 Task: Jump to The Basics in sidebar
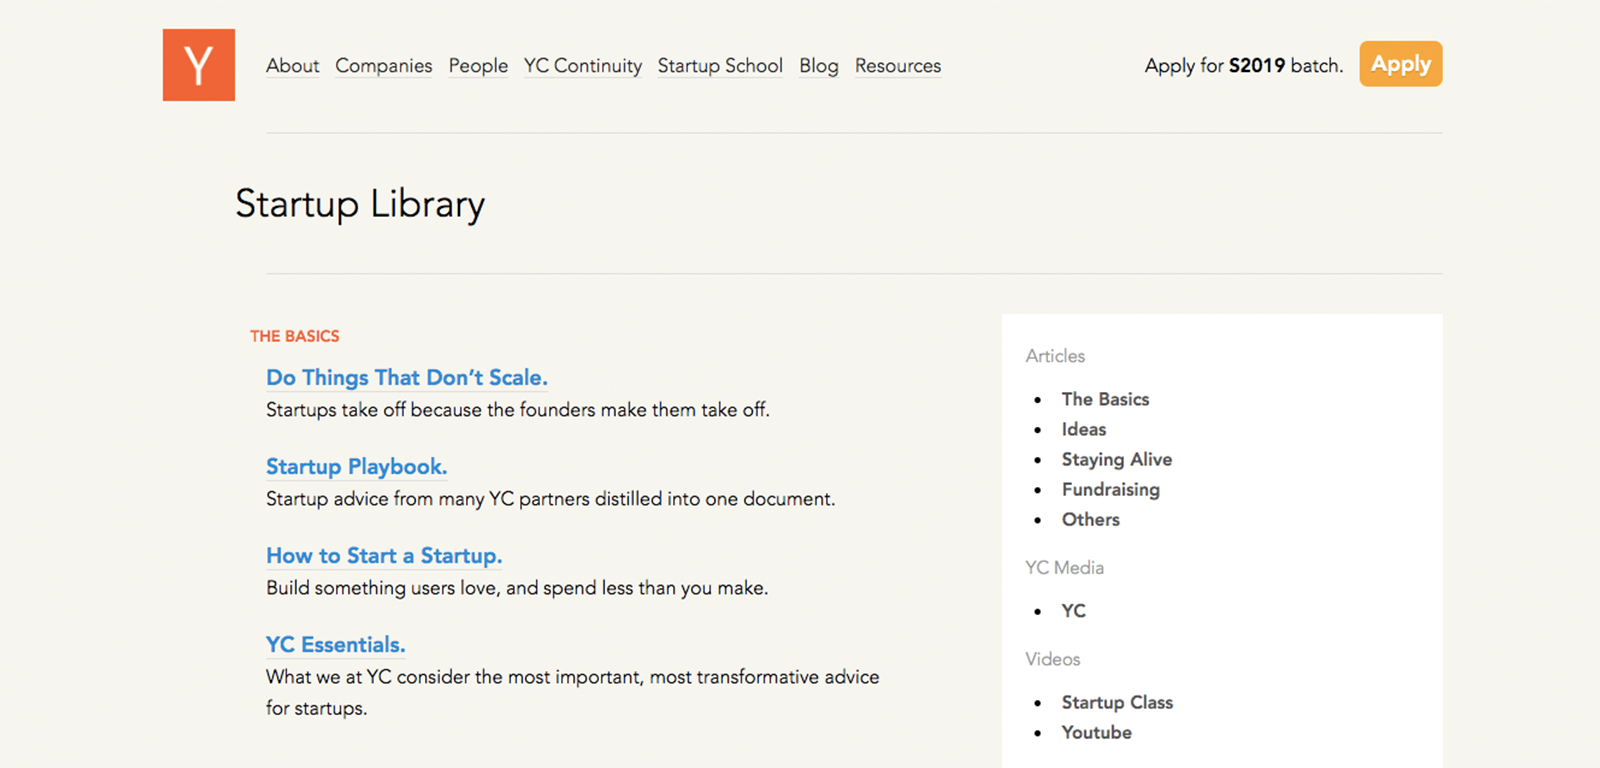tap(1105, 399)
